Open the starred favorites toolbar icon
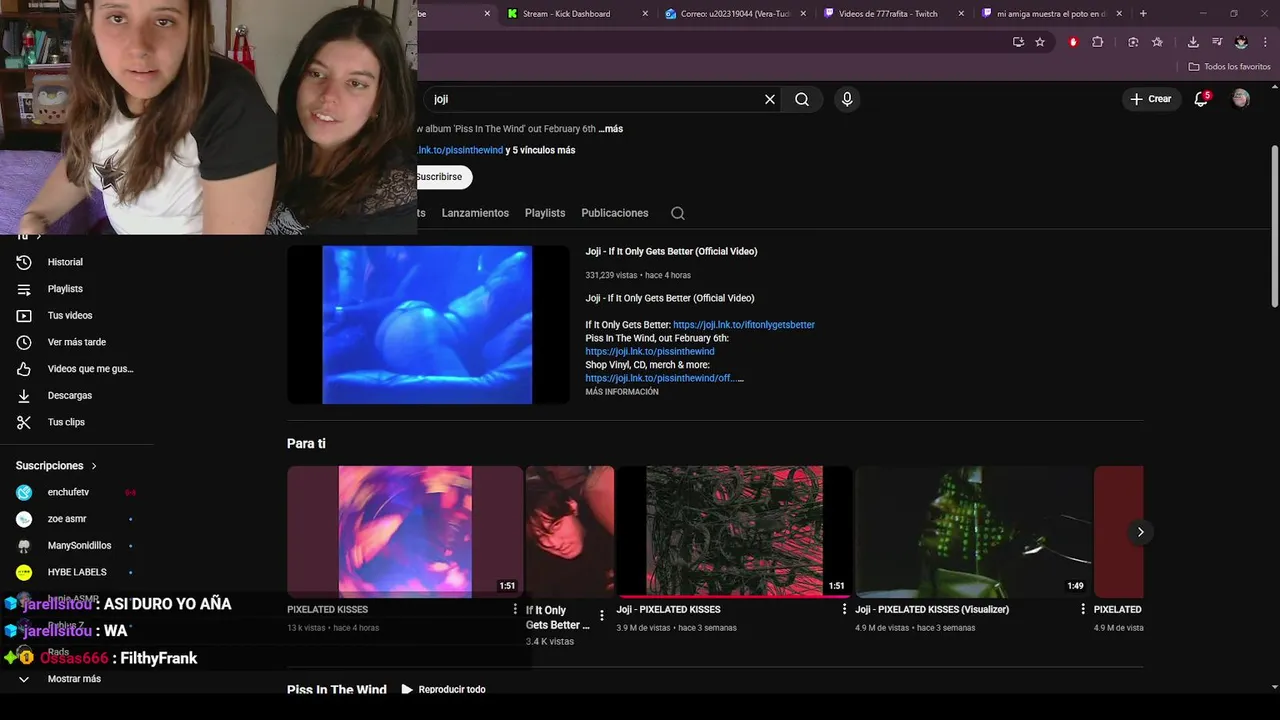Screen dimensions: 1280x720 tap(1157, 42)
